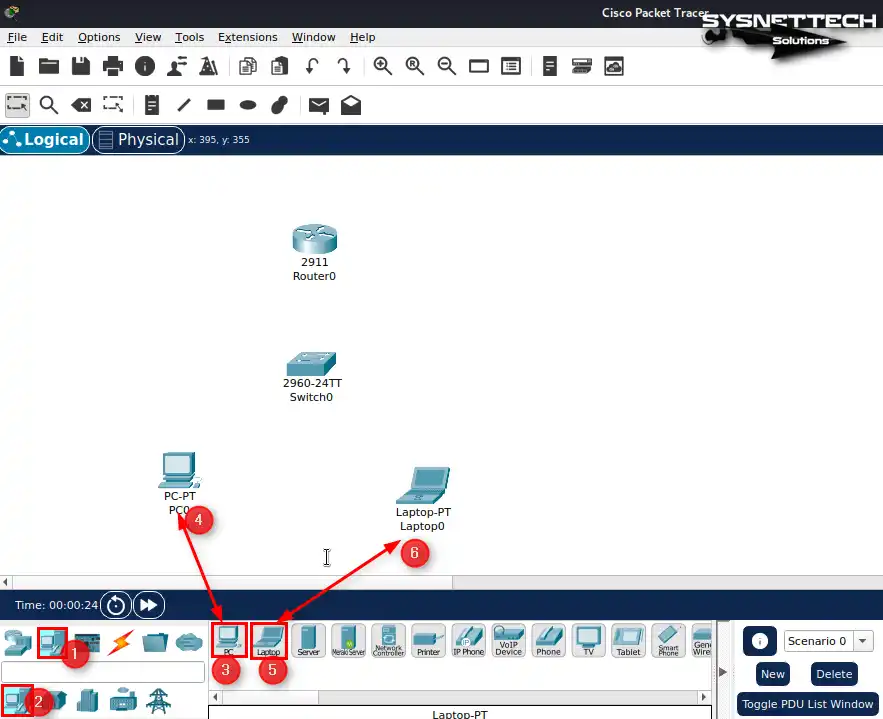Click the Fast Forward Time button

point(149,605)
